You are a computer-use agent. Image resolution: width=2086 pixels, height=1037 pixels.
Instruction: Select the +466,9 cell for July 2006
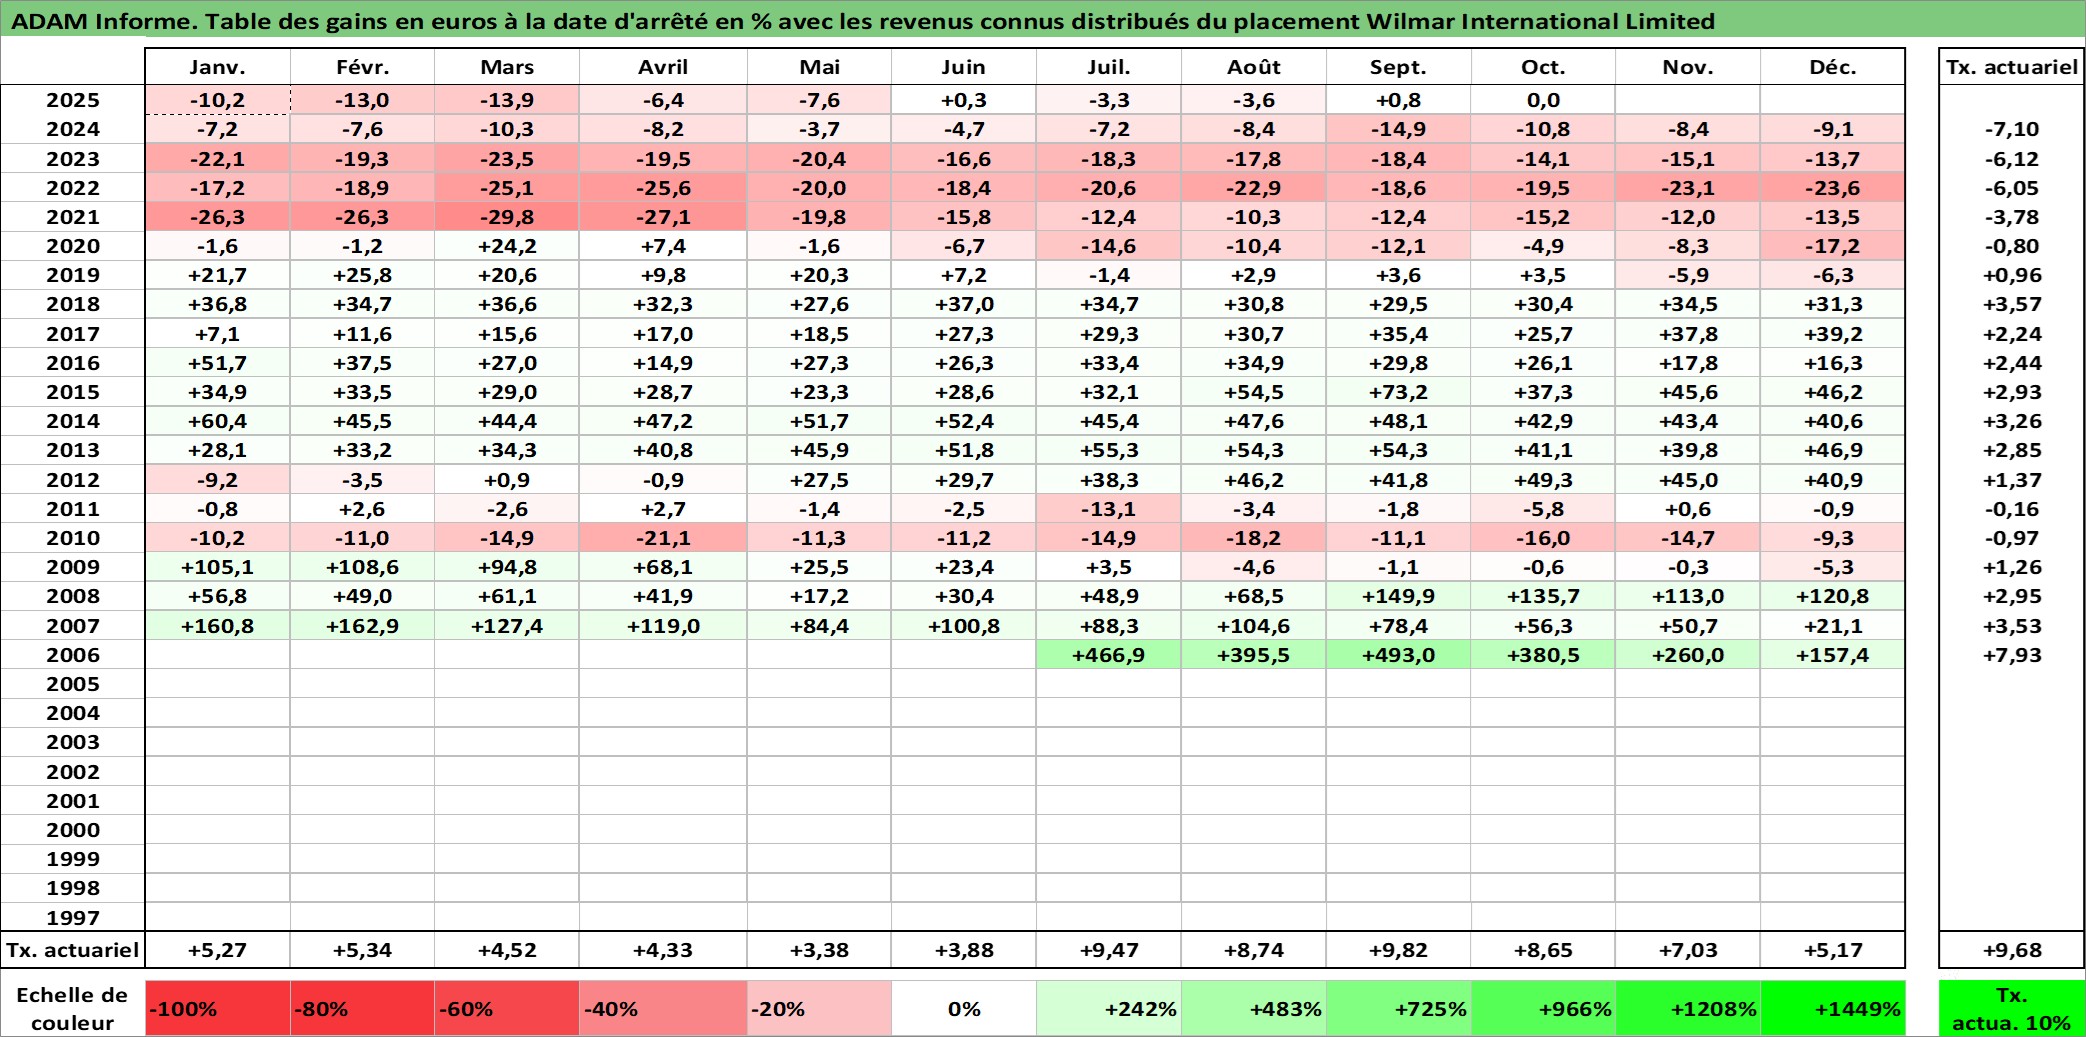(x=1109, y=655)
